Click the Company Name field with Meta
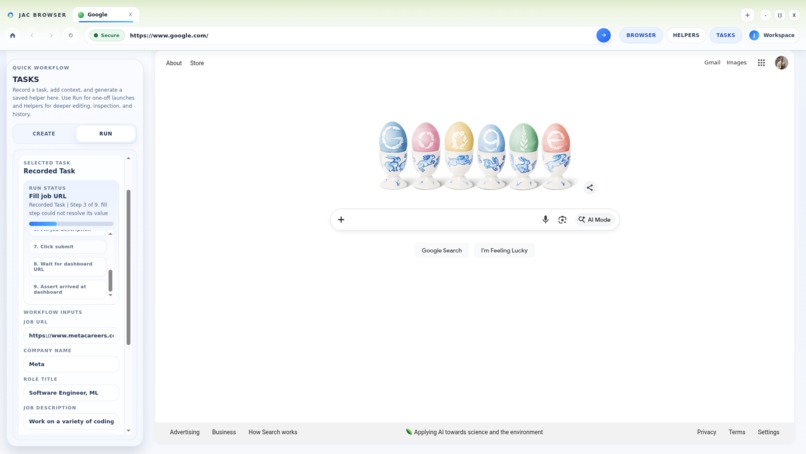806x454 pixels. pos(71,364)
